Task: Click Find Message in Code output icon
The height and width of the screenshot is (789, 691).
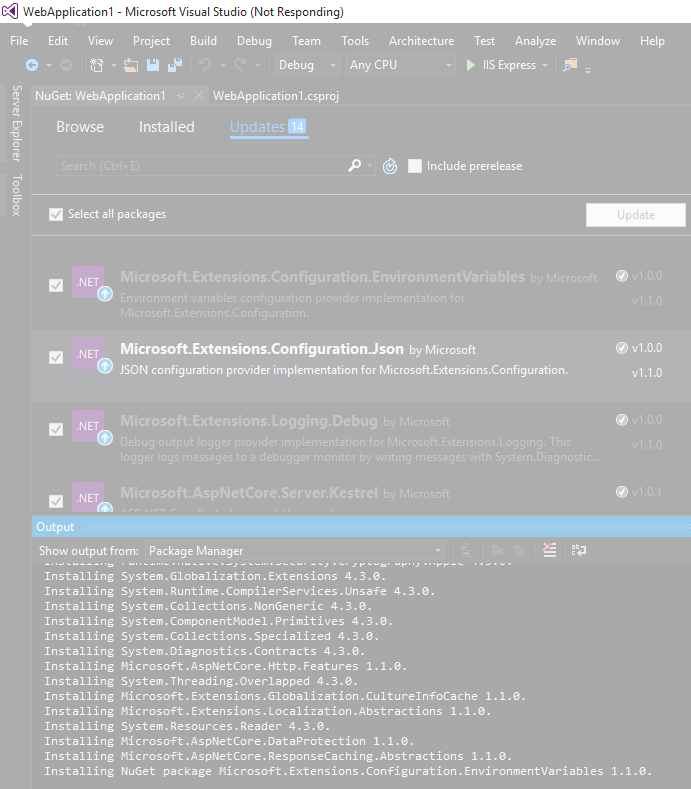Action: [x=468, y=550]
